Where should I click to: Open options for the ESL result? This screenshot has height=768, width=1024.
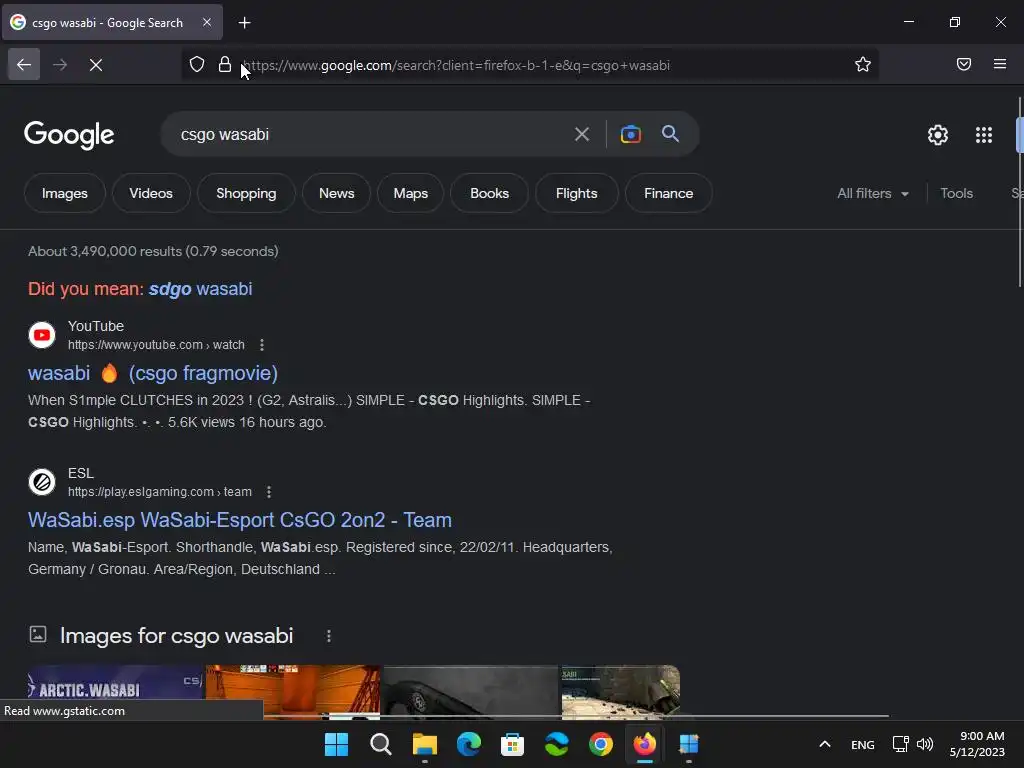point(269,492)
